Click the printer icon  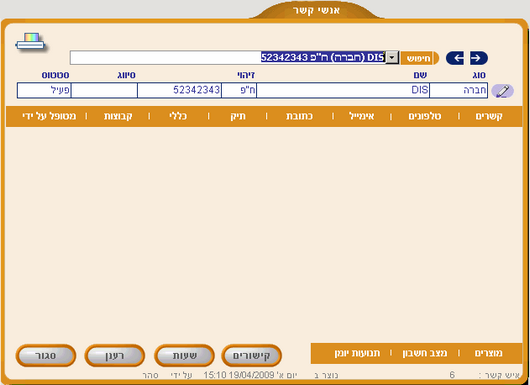point(30,42)
